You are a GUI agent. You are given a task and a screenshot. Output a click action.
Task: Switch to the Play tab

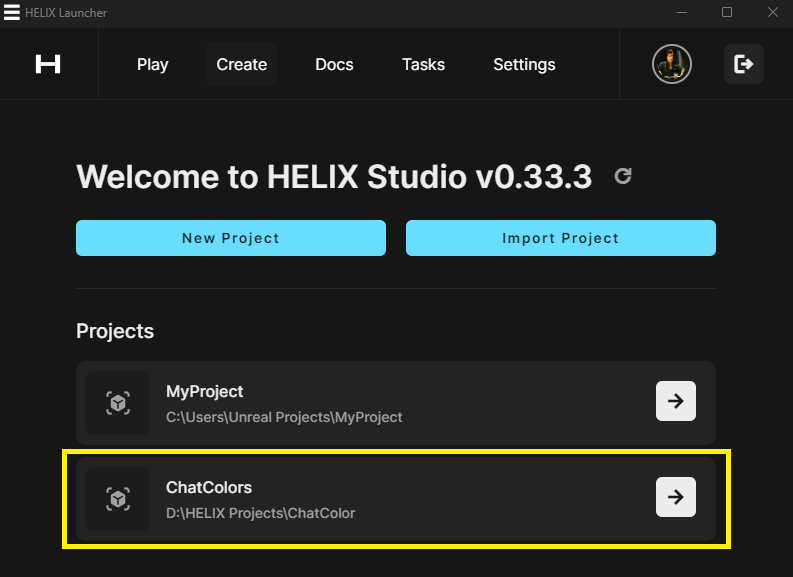pyautogui.click(x=153, y=64)
